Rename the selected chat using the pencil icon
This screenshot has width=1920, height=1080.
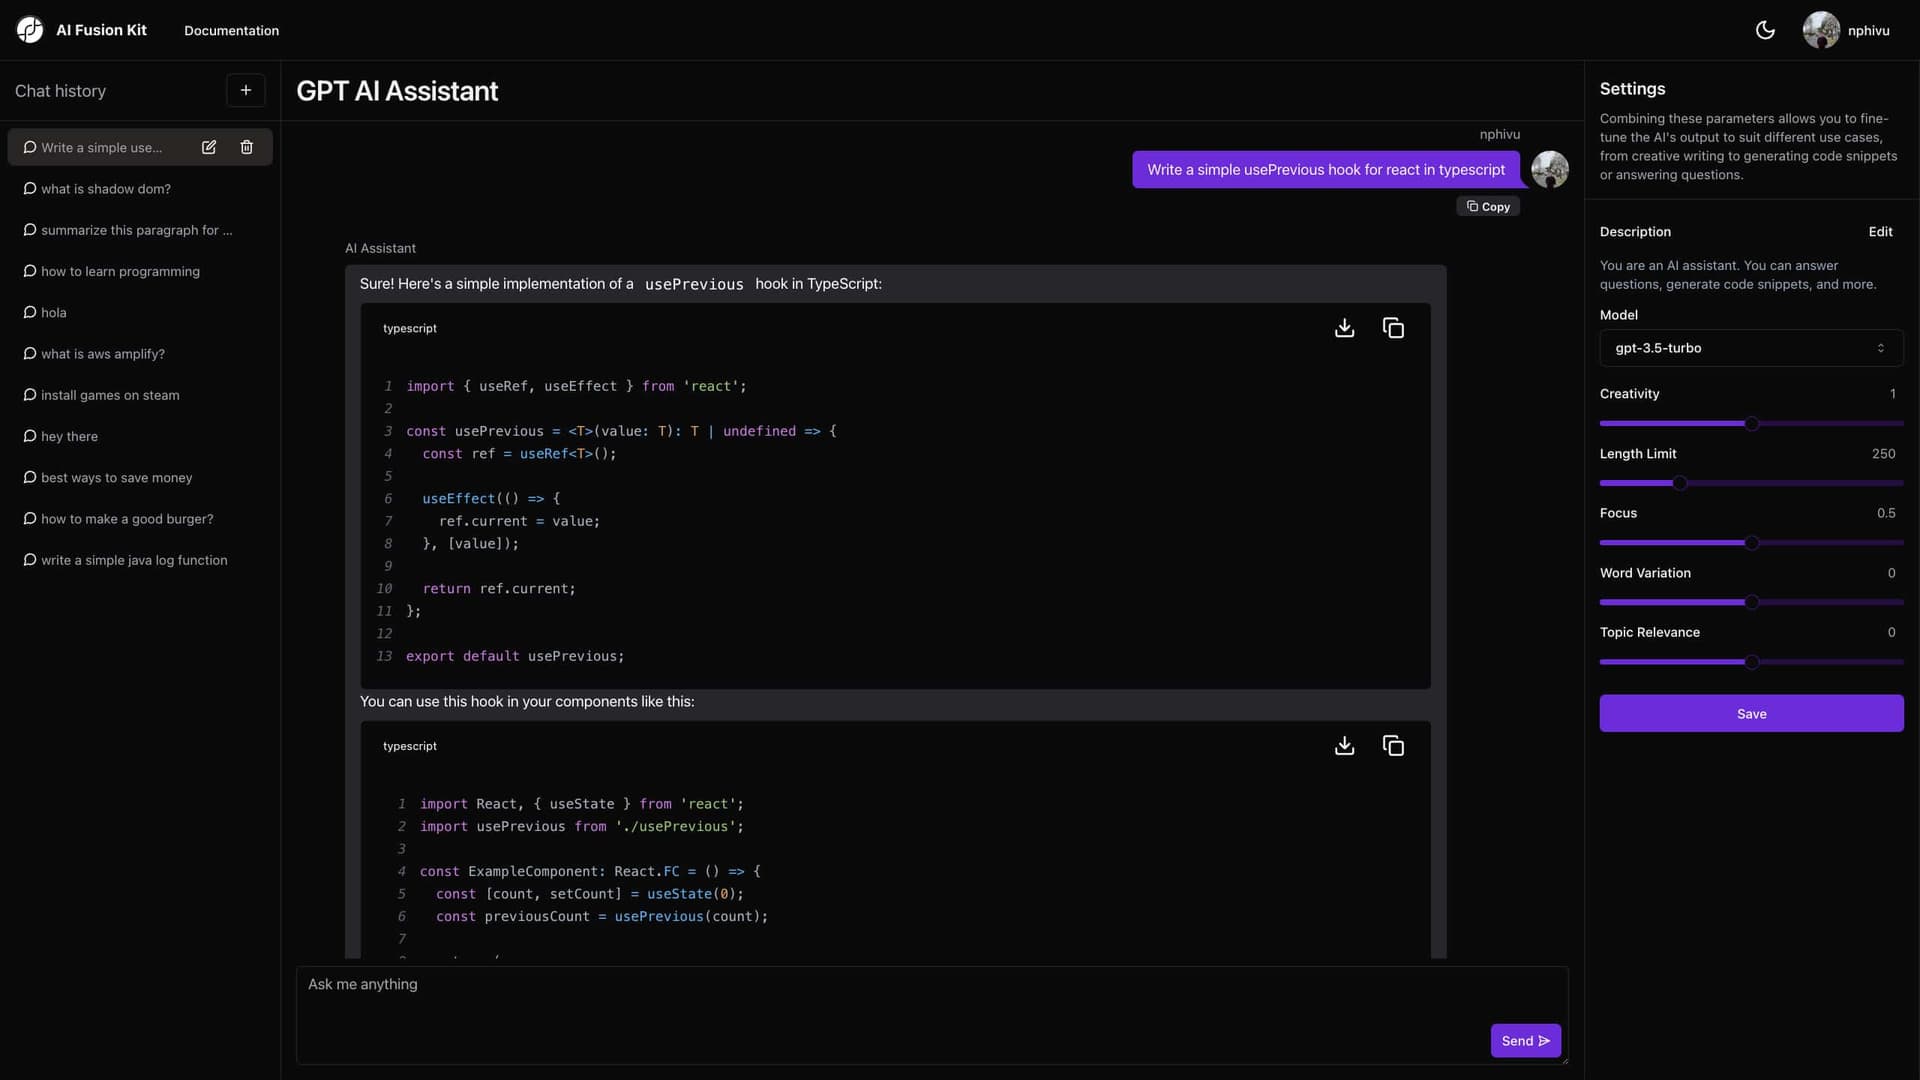click(x=209, y=147)
